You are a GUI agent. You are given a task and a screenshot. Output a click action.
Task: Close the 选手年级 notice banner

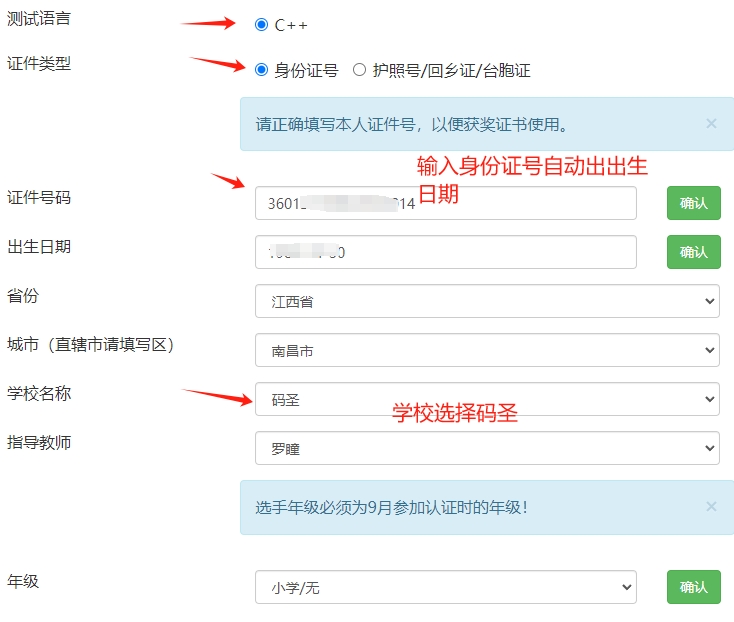click(x=711, y=507)
